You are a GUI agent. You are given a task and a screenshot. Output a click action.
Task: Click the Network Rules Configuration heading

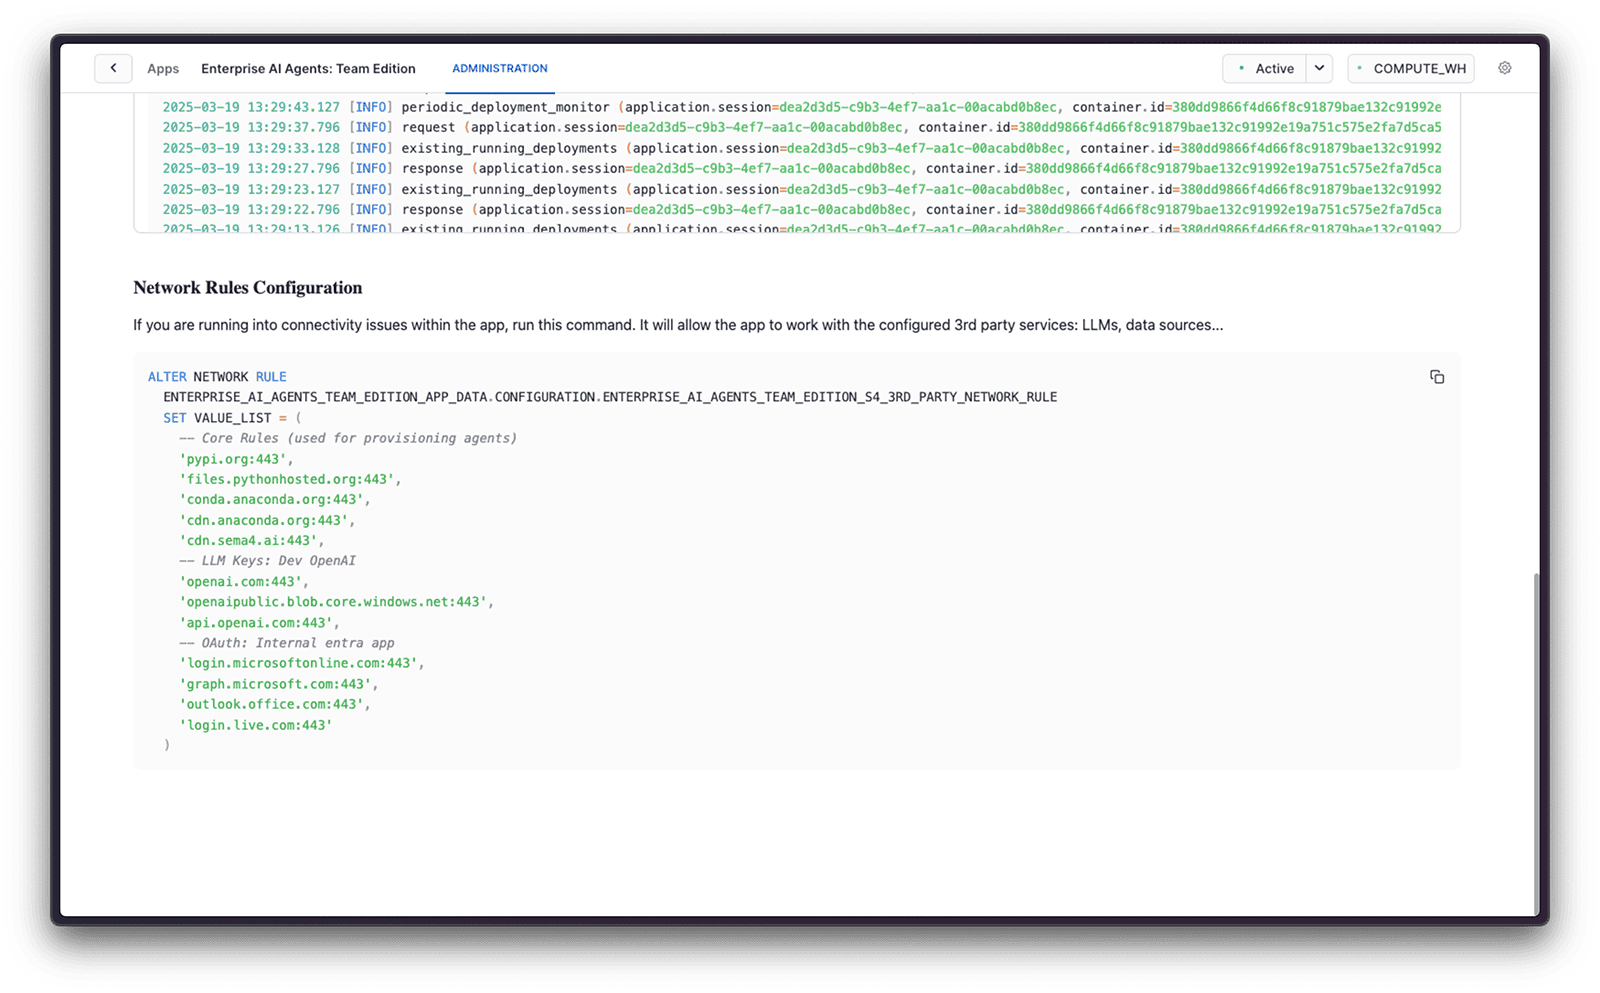pyautogui.click(x=247, y=287)
